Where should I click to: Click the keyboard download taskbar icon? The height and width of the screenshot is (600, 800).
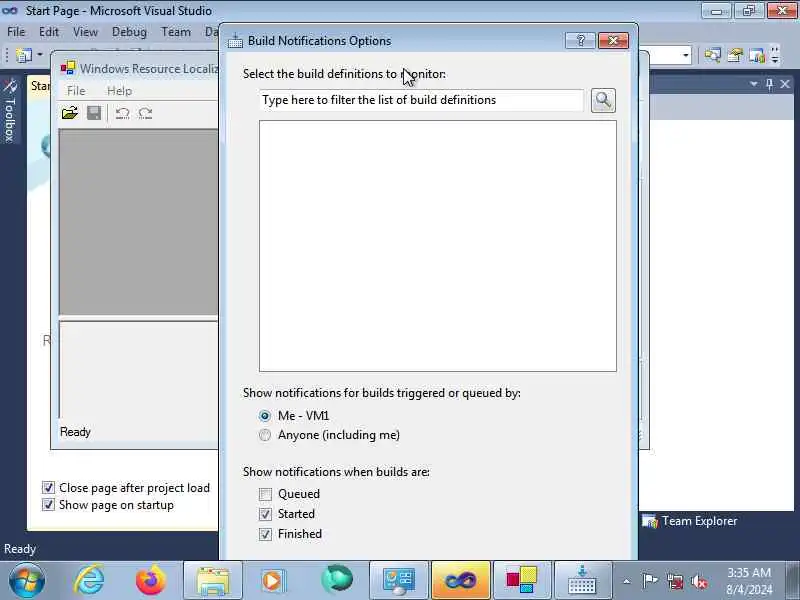pyautogui.click(x=583, y=581)
